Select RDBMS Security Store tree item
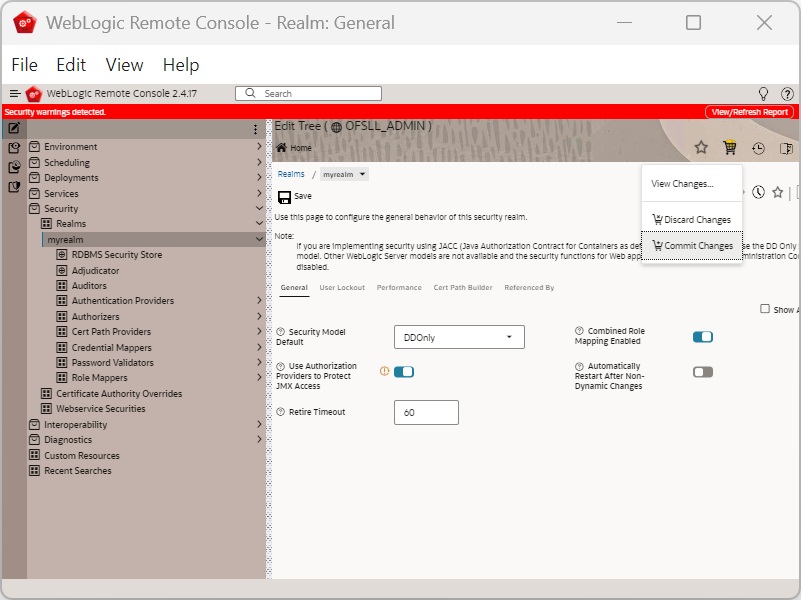803x602 pixels. (117, 255)
